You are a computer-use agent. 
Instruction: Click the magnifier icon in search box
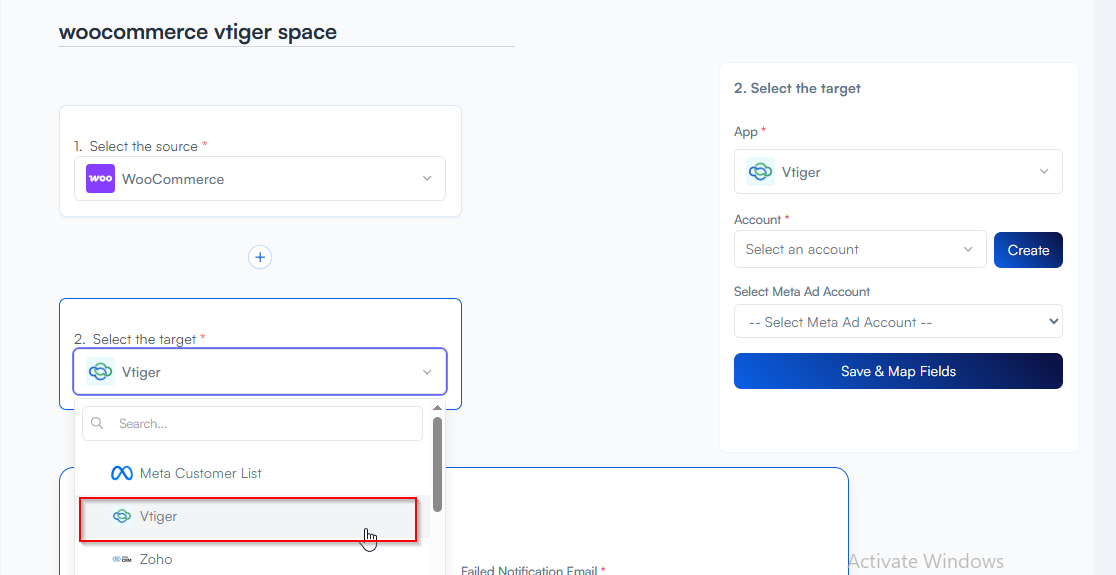98,424
